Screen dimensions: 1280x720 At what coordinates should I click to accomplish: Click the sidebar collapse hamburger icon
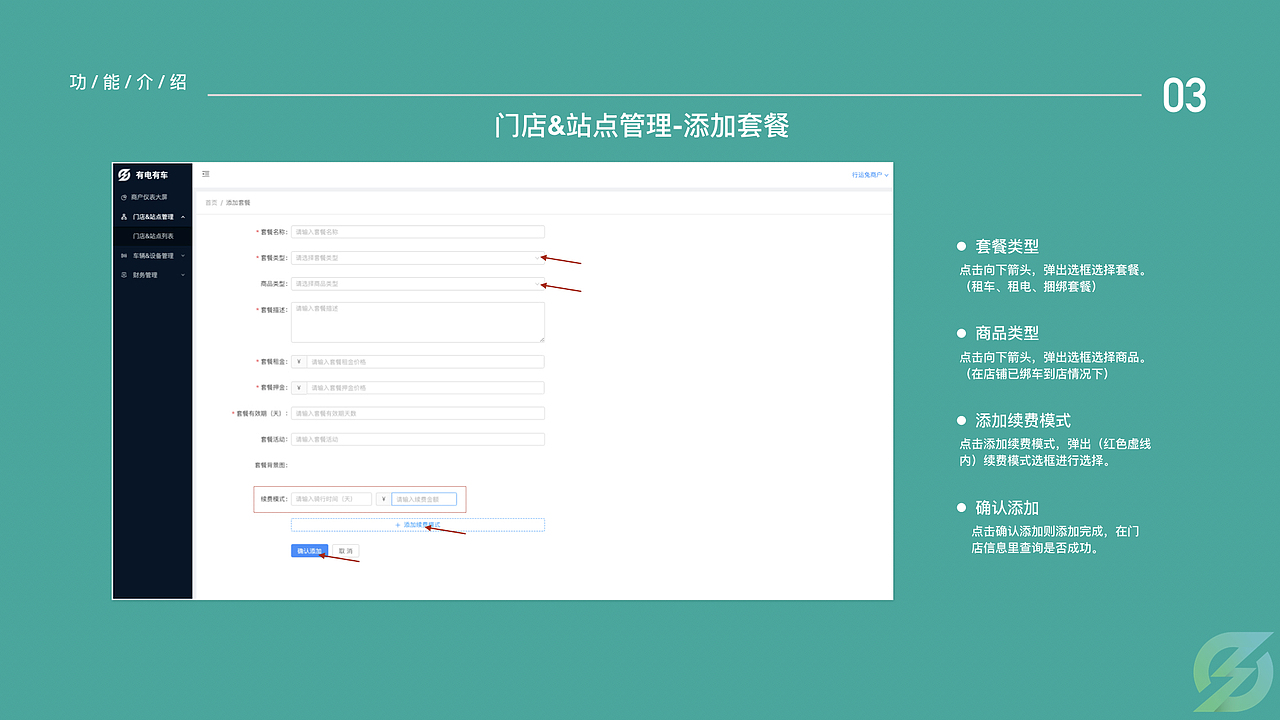point(206,172)
